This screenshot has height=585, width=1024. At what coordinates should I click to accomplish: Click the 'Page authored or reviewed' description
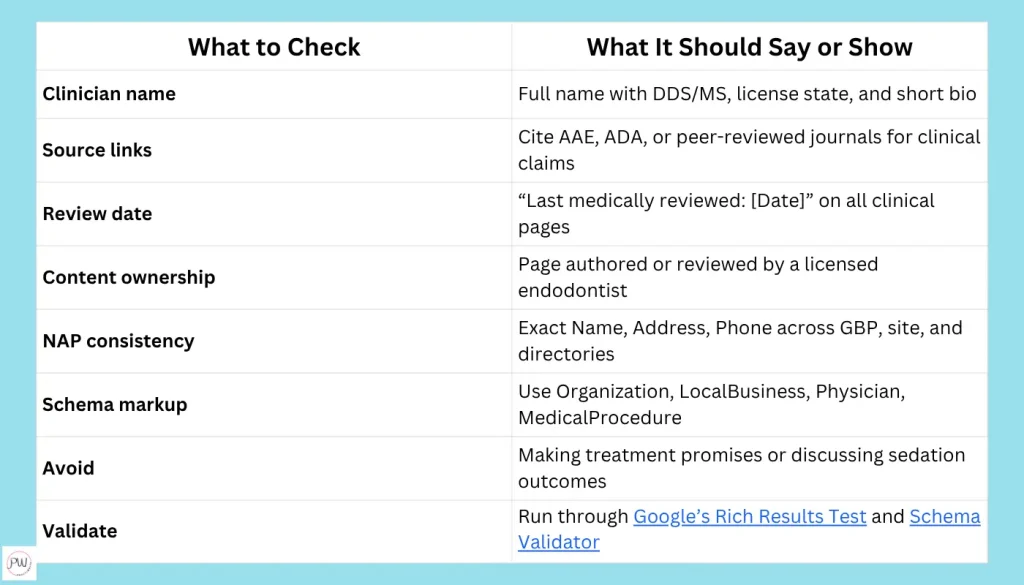[x=697, y=277]
